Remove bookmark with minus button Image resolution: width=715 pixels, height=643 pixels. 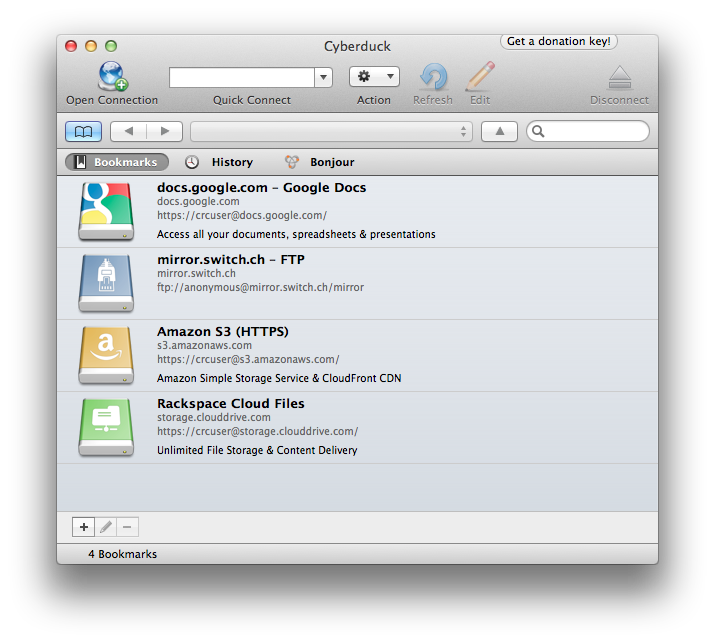[127, 527]
